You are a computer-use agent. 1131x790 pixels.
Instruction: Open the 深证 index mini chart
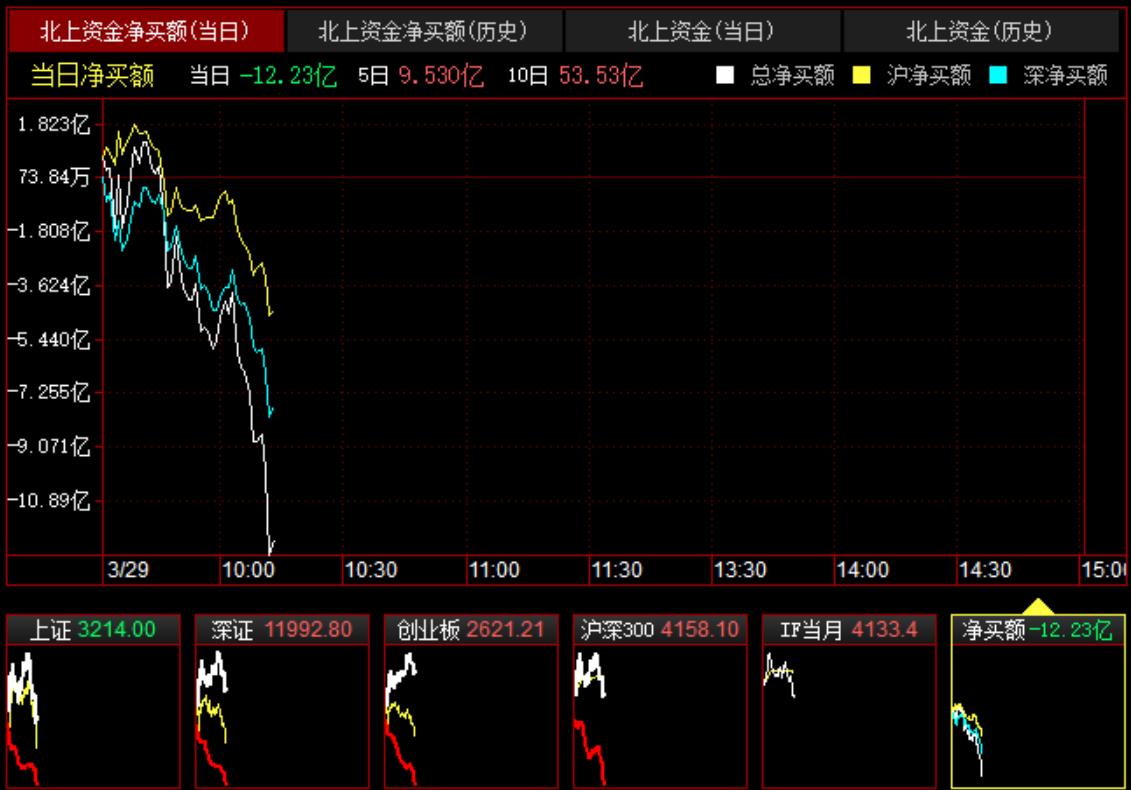(x=281, y=700)
